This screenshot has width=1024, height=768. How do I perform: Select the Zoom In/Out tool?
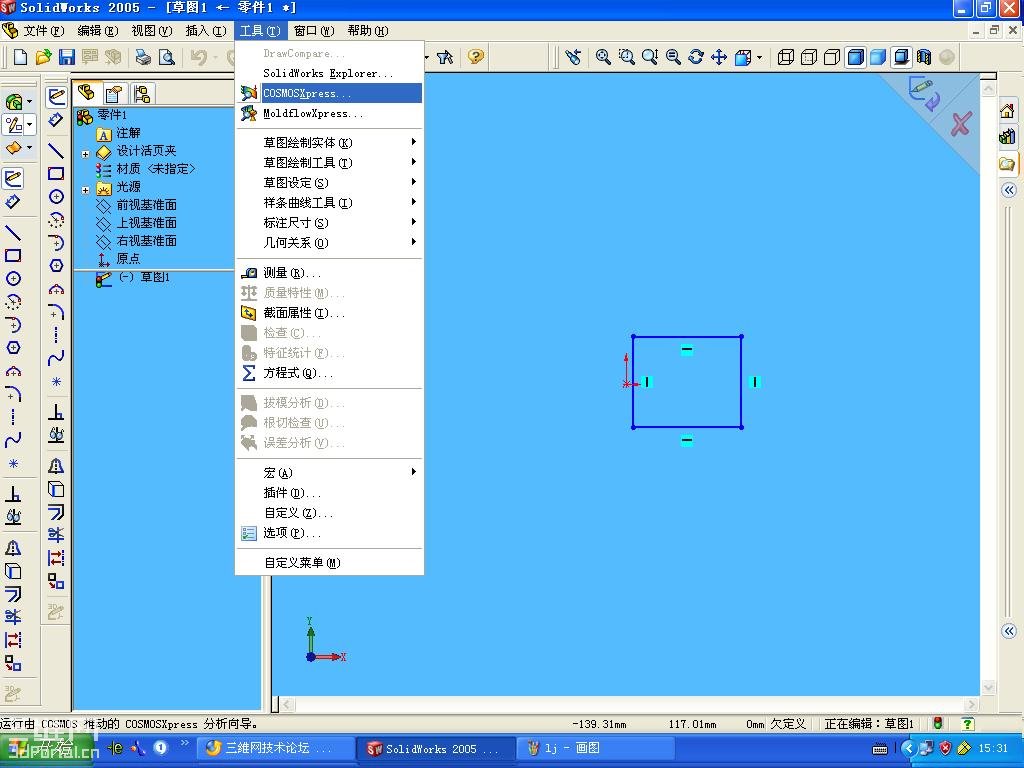coord(649,57)
